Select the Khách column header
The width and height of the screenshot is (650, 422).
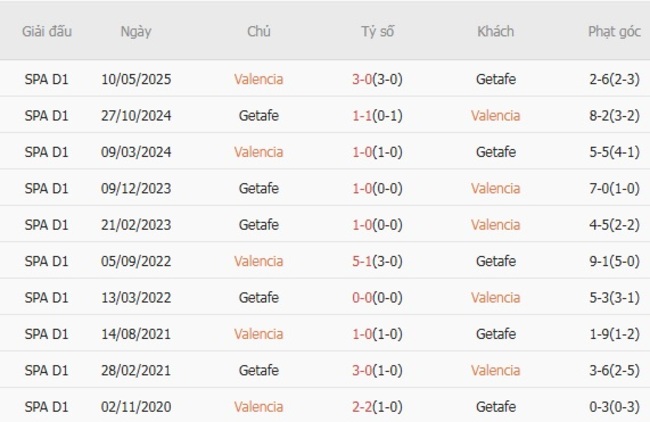click(495, 32)
